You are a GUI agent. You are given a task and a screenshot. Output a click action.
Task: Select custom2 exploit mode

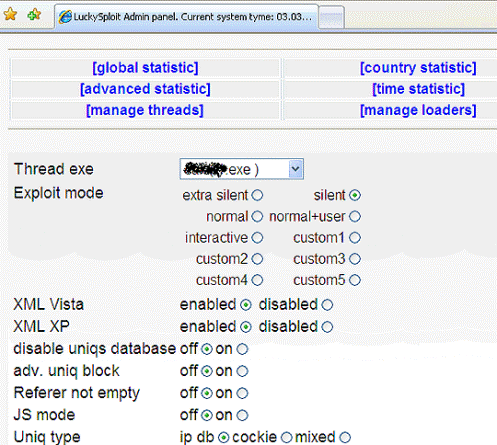coord(257,259)
